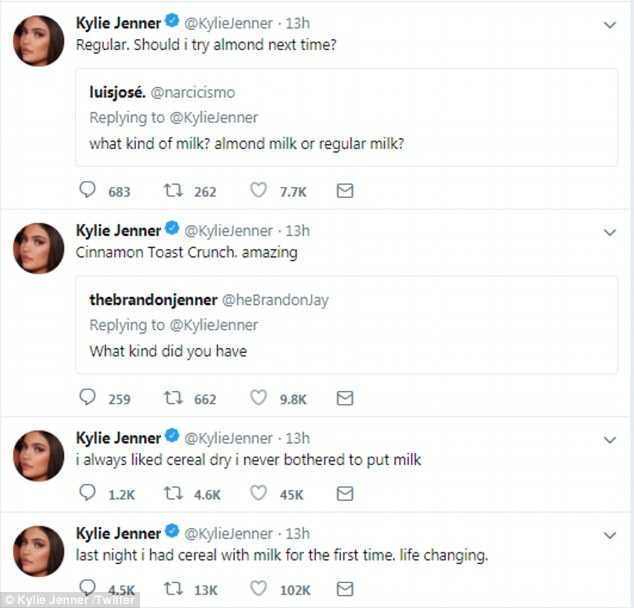Retweet the Cinnamon Toast Crunch tweet

pos(173,398)
